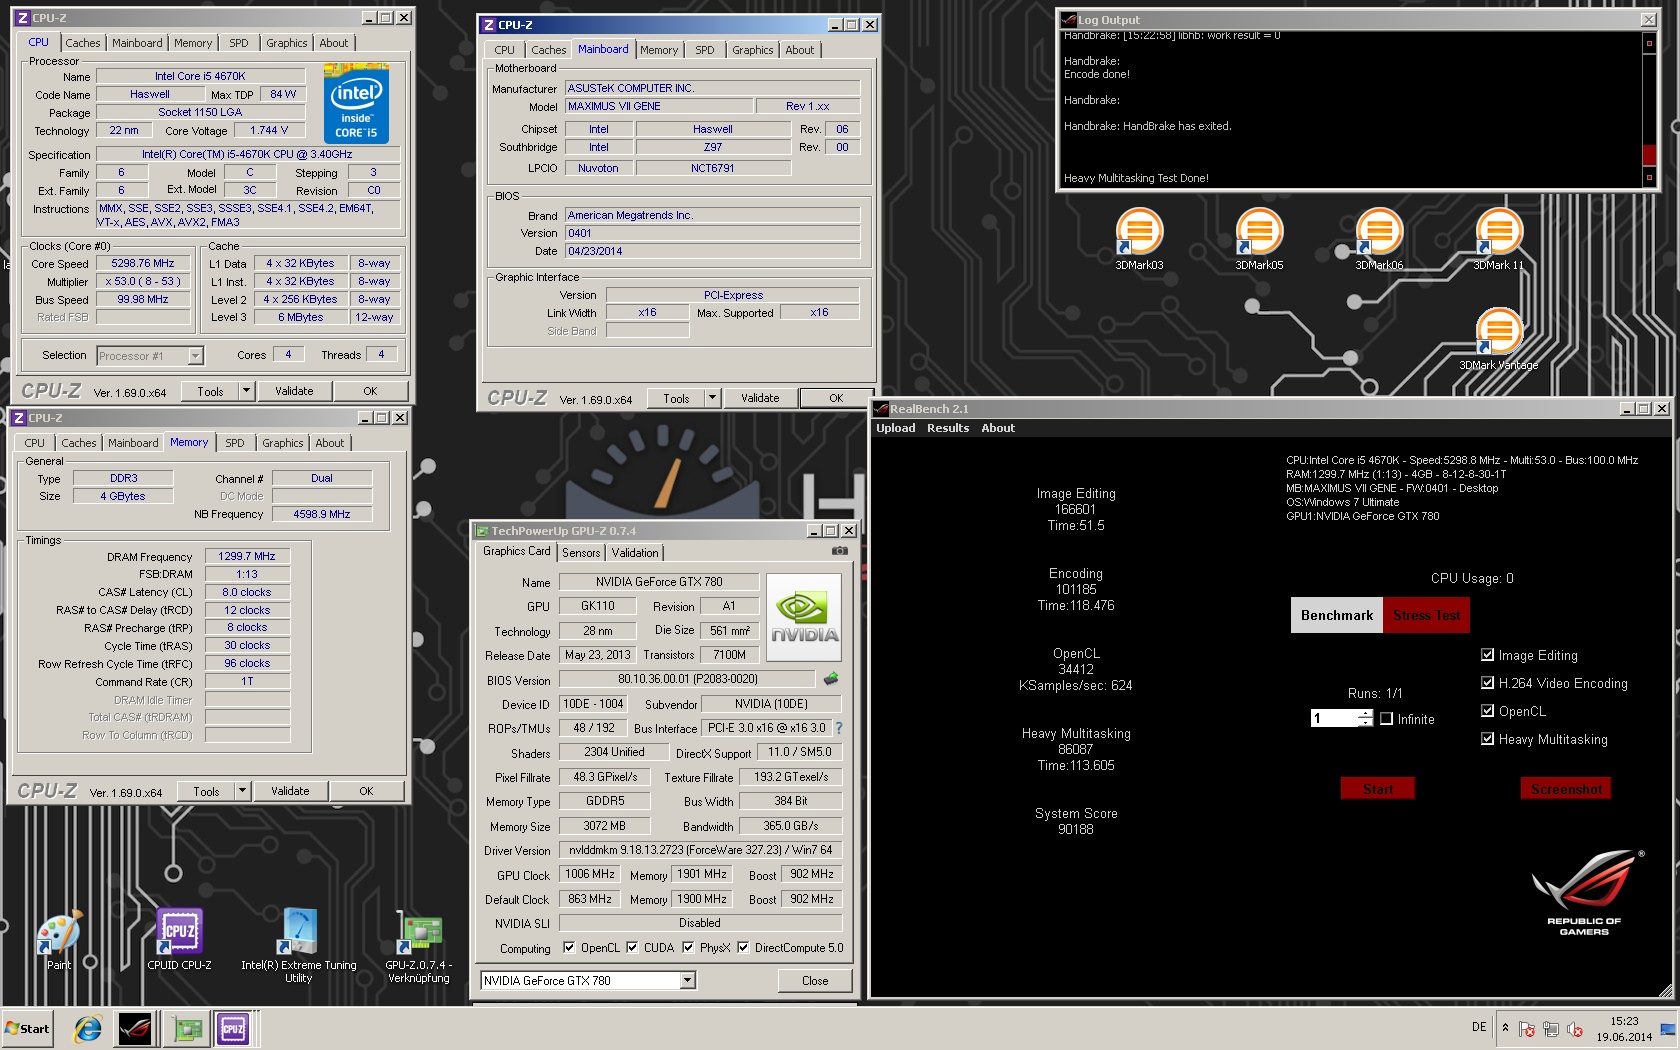Open the 3DMark05 desktop shortcut
Image resolution: width=1680 pixels, height=1050 pixels.
pyautogui.click(x=1259, y=238)
